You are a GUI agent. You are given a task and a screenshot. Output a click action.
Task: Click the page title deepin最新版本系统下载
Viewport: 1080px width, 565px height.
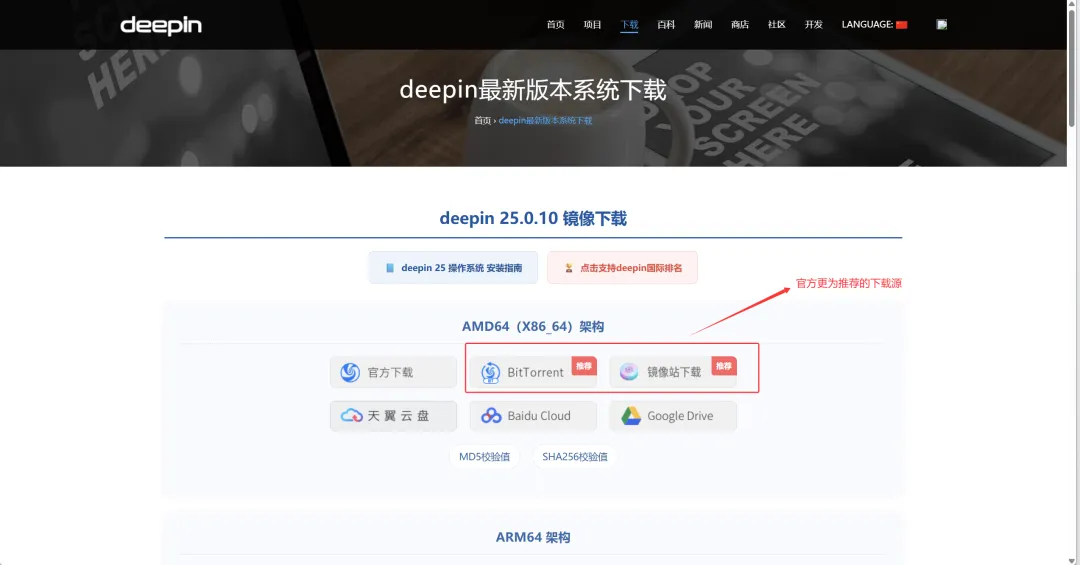point(533,90)
